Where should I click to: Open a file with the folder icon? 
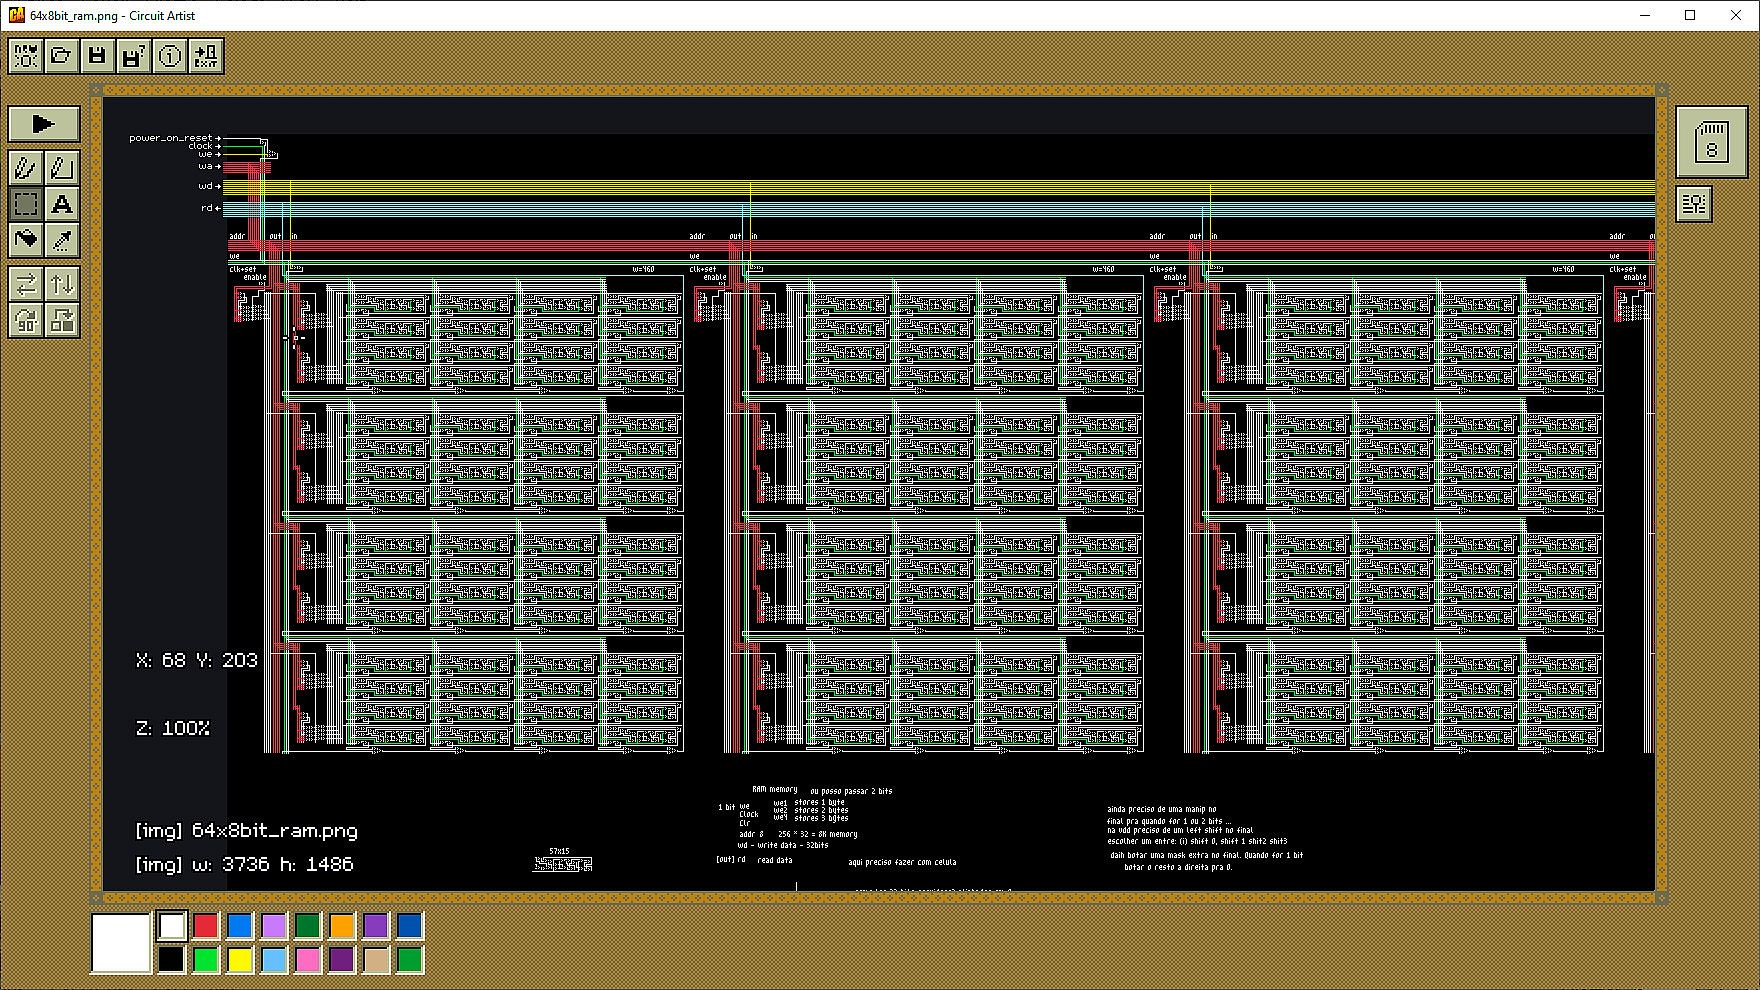coord(62,56)
